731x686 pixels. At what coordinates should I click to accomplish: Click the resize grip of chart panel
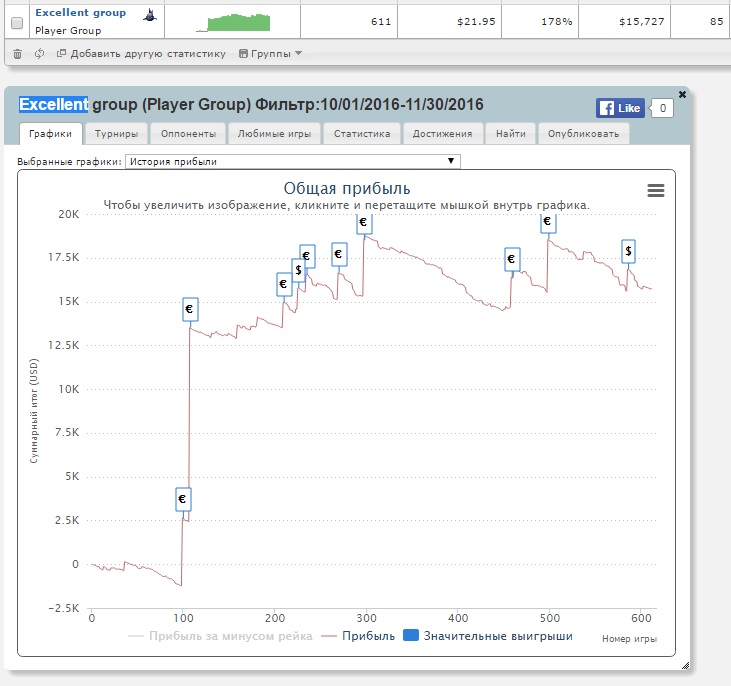pos(685,665)
